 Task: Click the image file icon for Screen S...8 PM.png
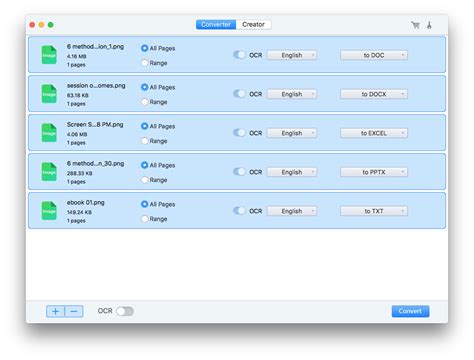click(49, 133)
